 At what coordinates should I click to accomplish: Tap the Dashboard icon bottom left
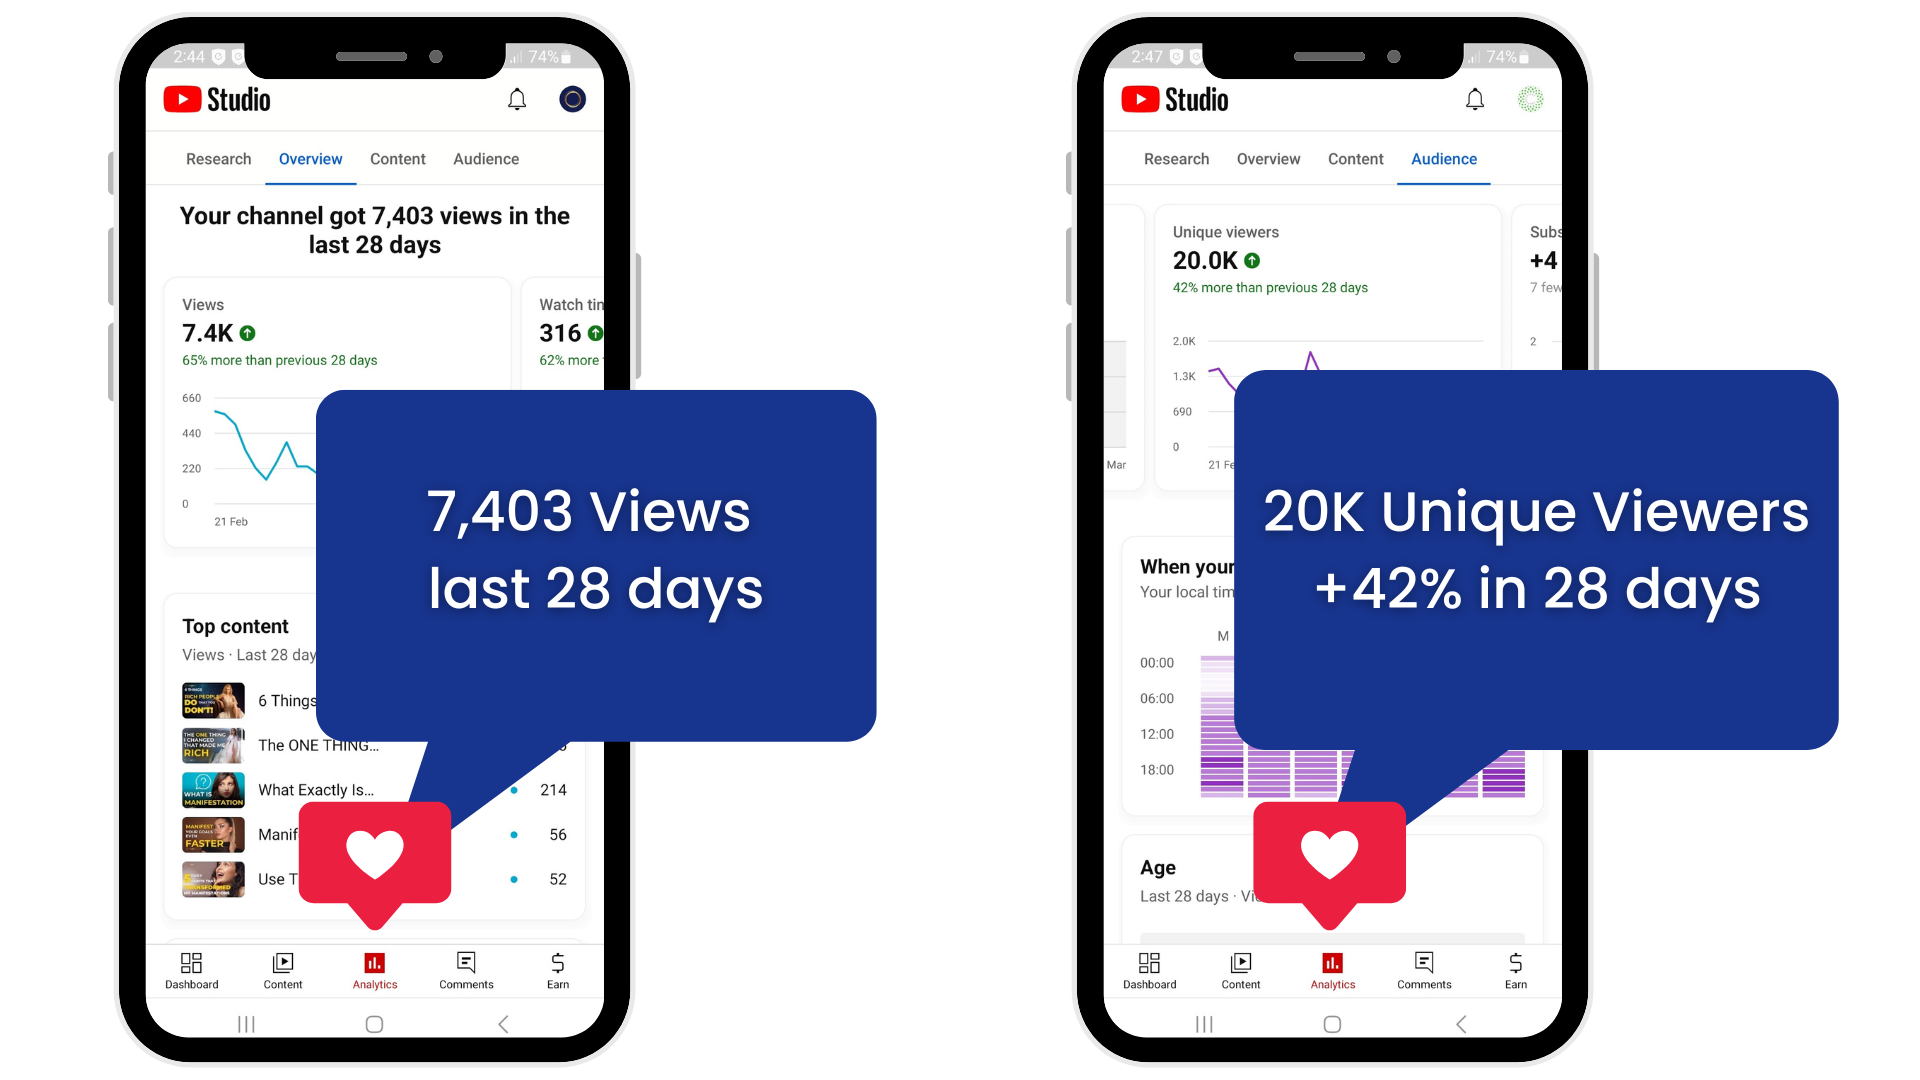point(191,969)
